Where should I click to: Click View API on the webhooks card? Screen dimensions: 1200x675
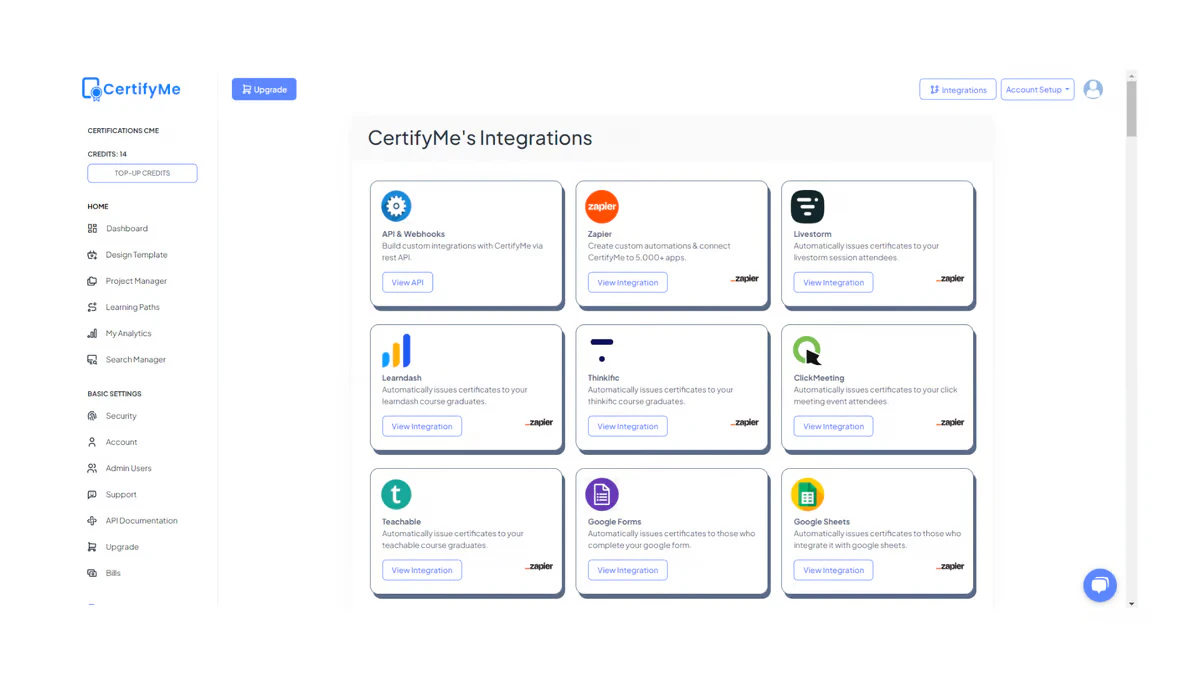(406, 282)
